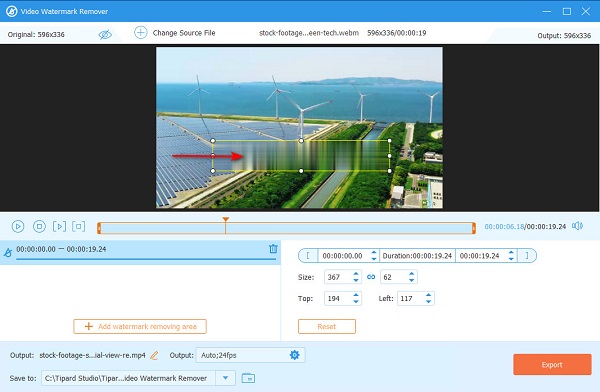Click the top-center handle of selection box

pos(301,140)
